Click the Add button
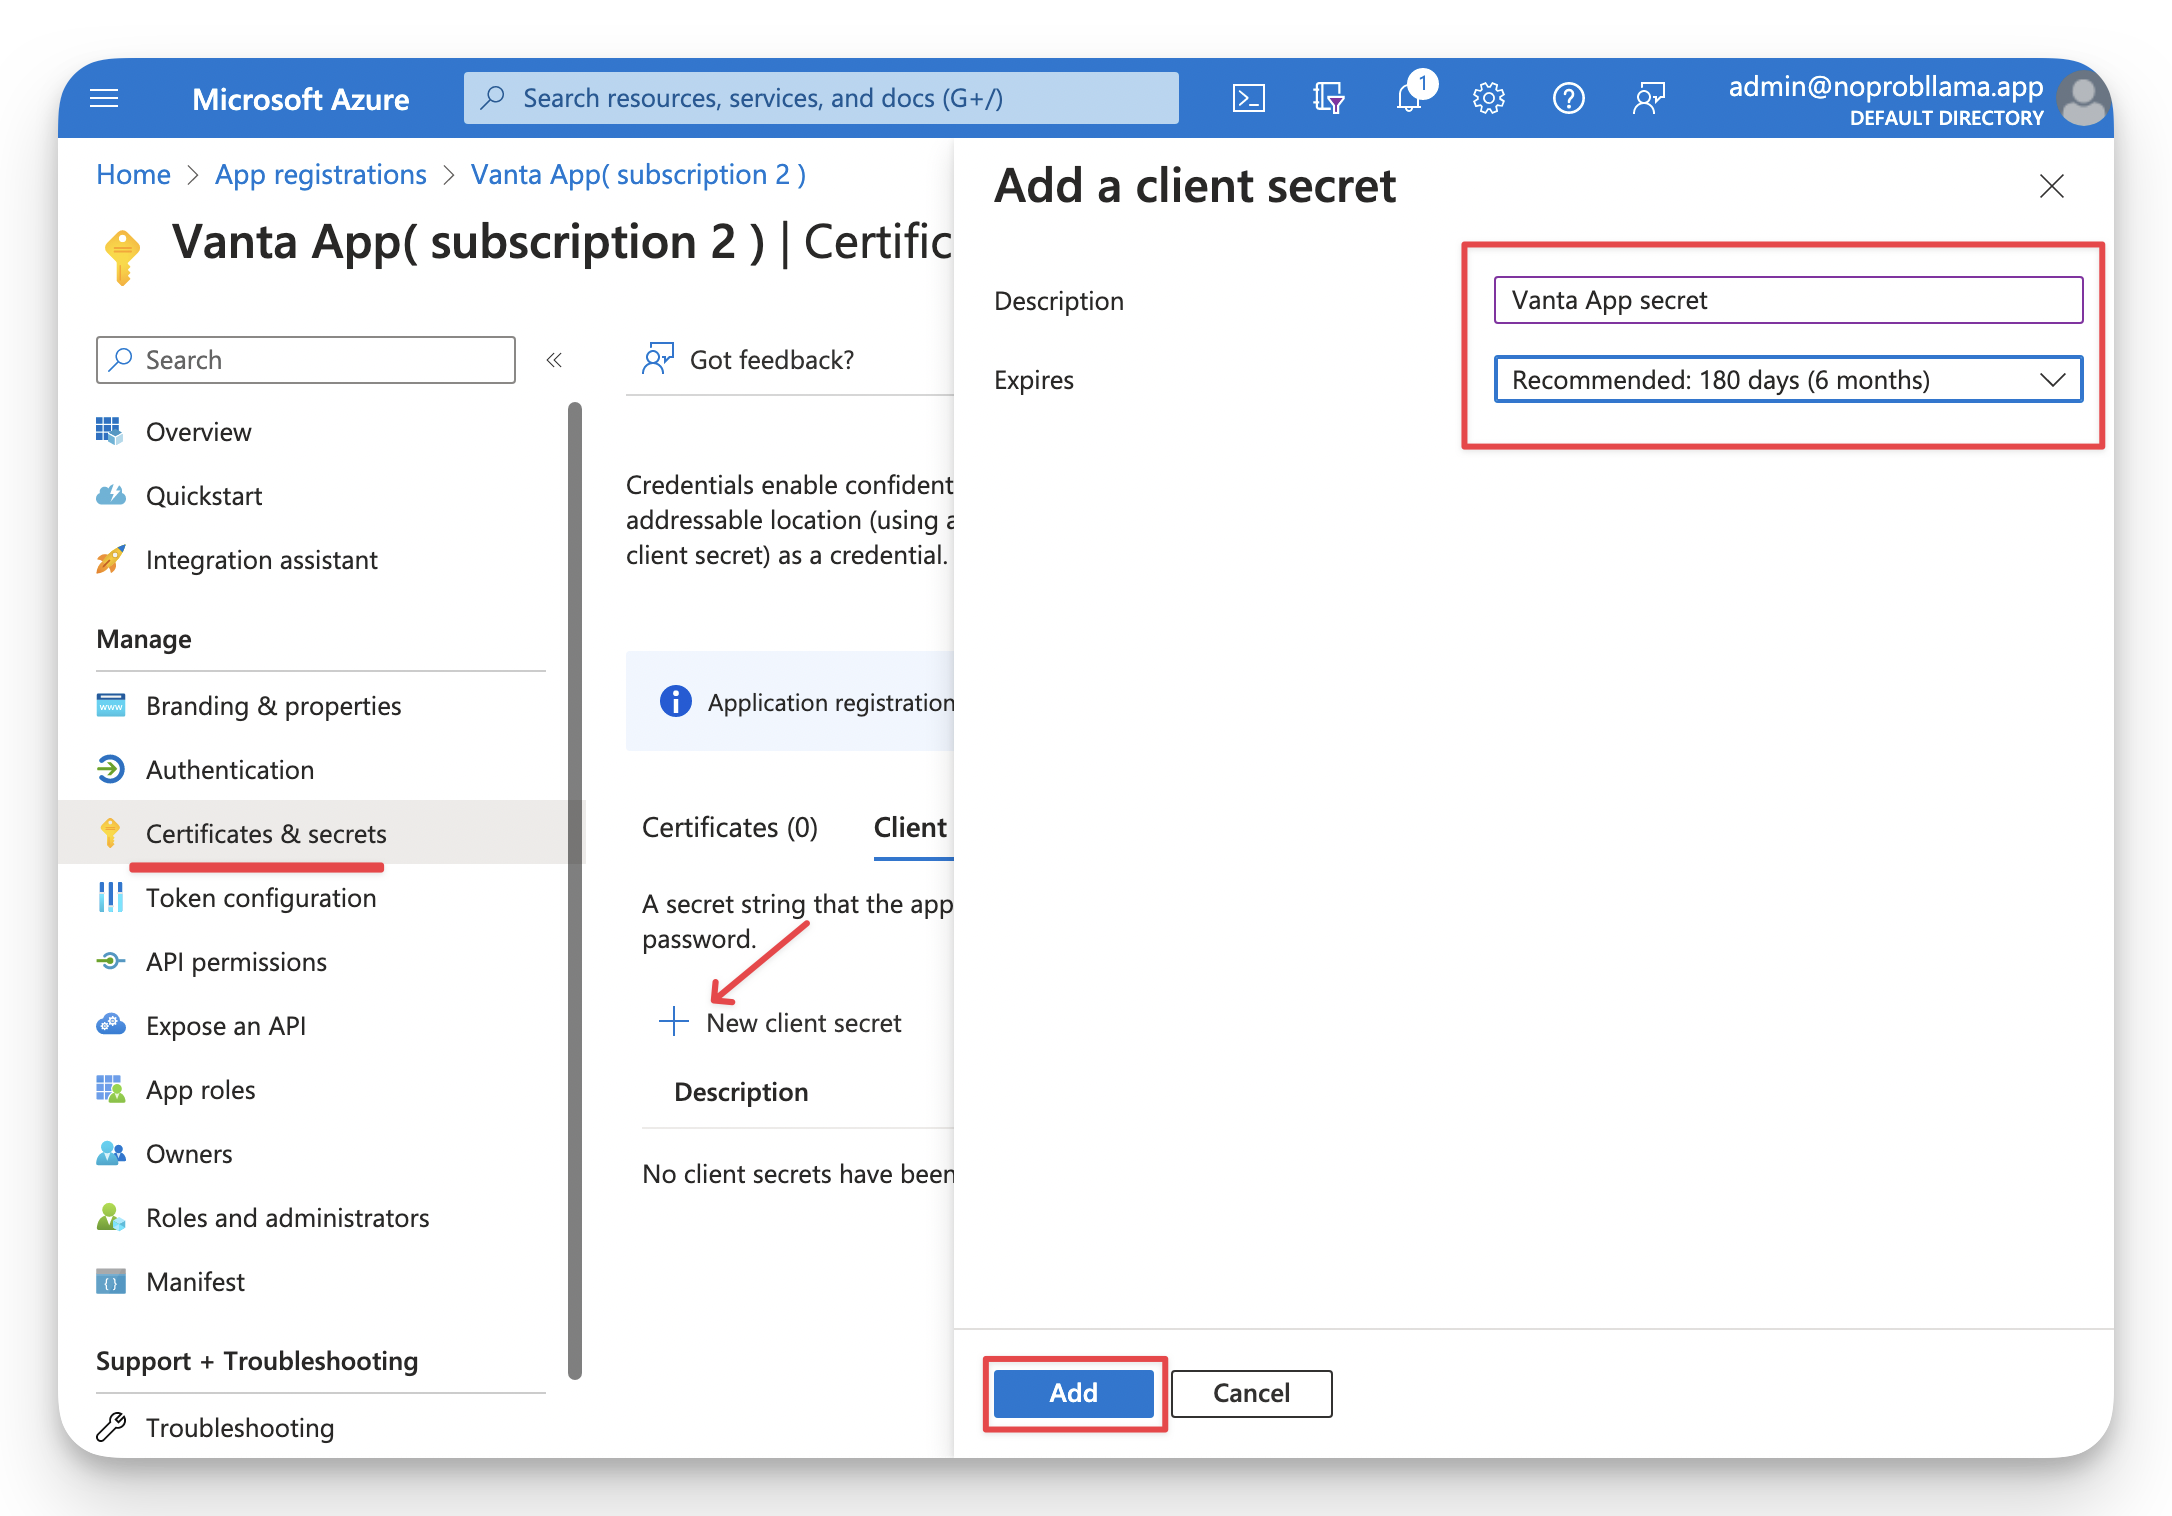This screenshot has height=1516, width=2172. pyautogui.click(x=1073, y=1392)
